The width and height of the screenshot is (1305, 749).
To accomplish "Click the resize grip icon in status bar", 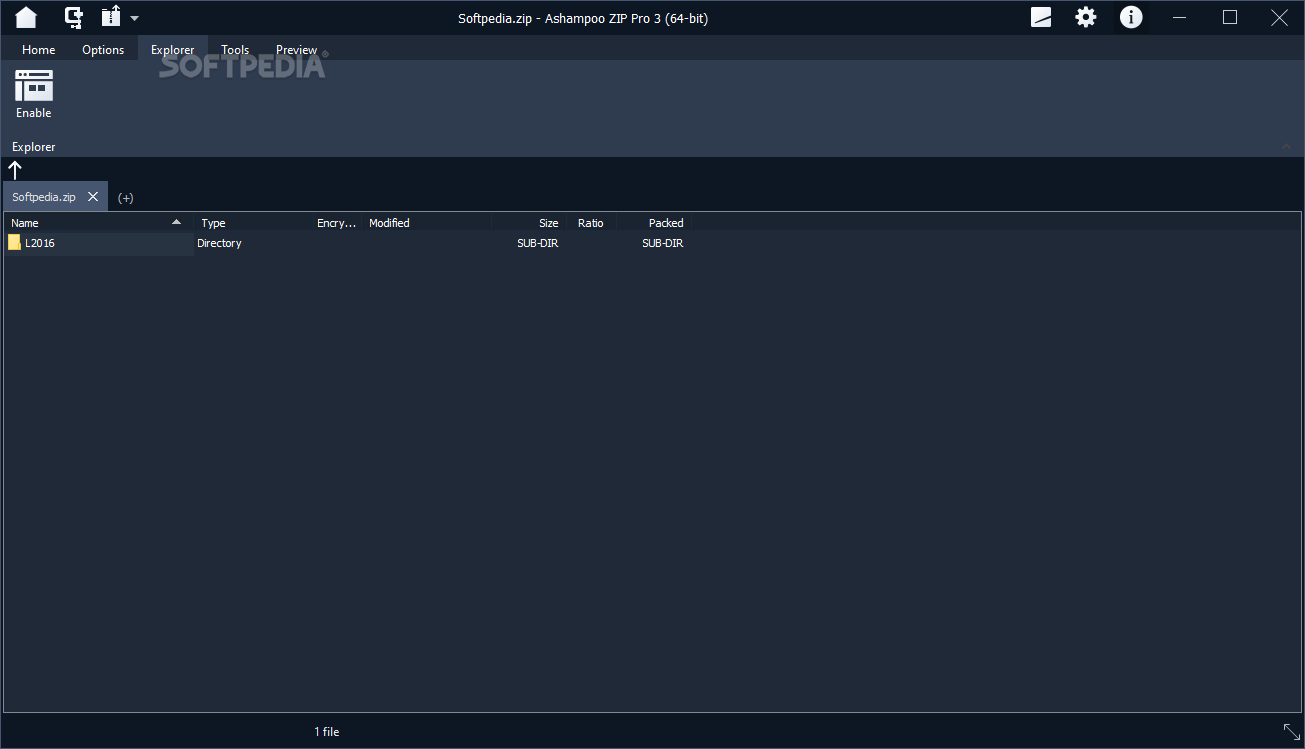I will pyautogui.click(x=1291, y=732).
